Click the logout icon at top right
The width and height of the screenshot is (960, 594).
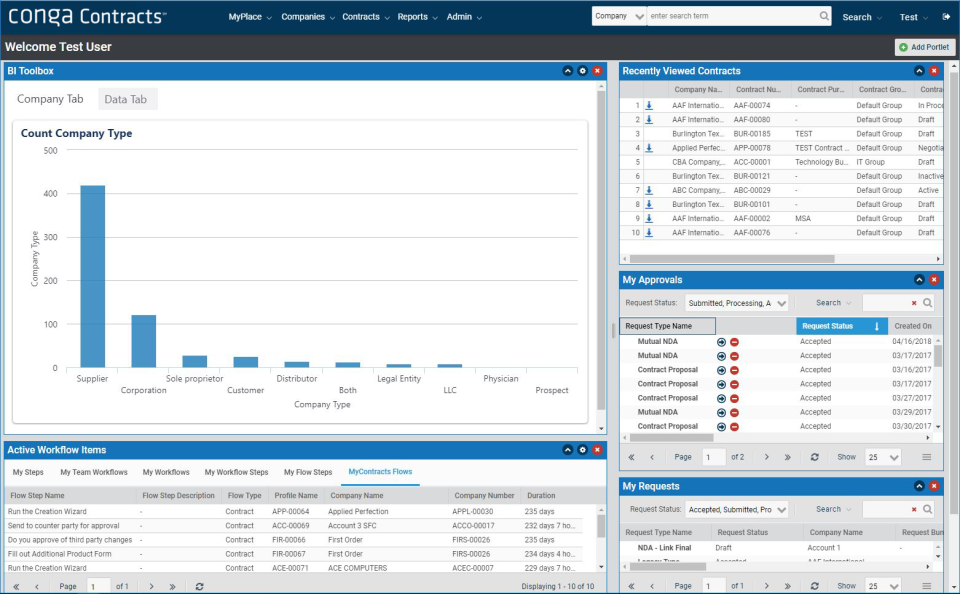click(x=946, y=17)
